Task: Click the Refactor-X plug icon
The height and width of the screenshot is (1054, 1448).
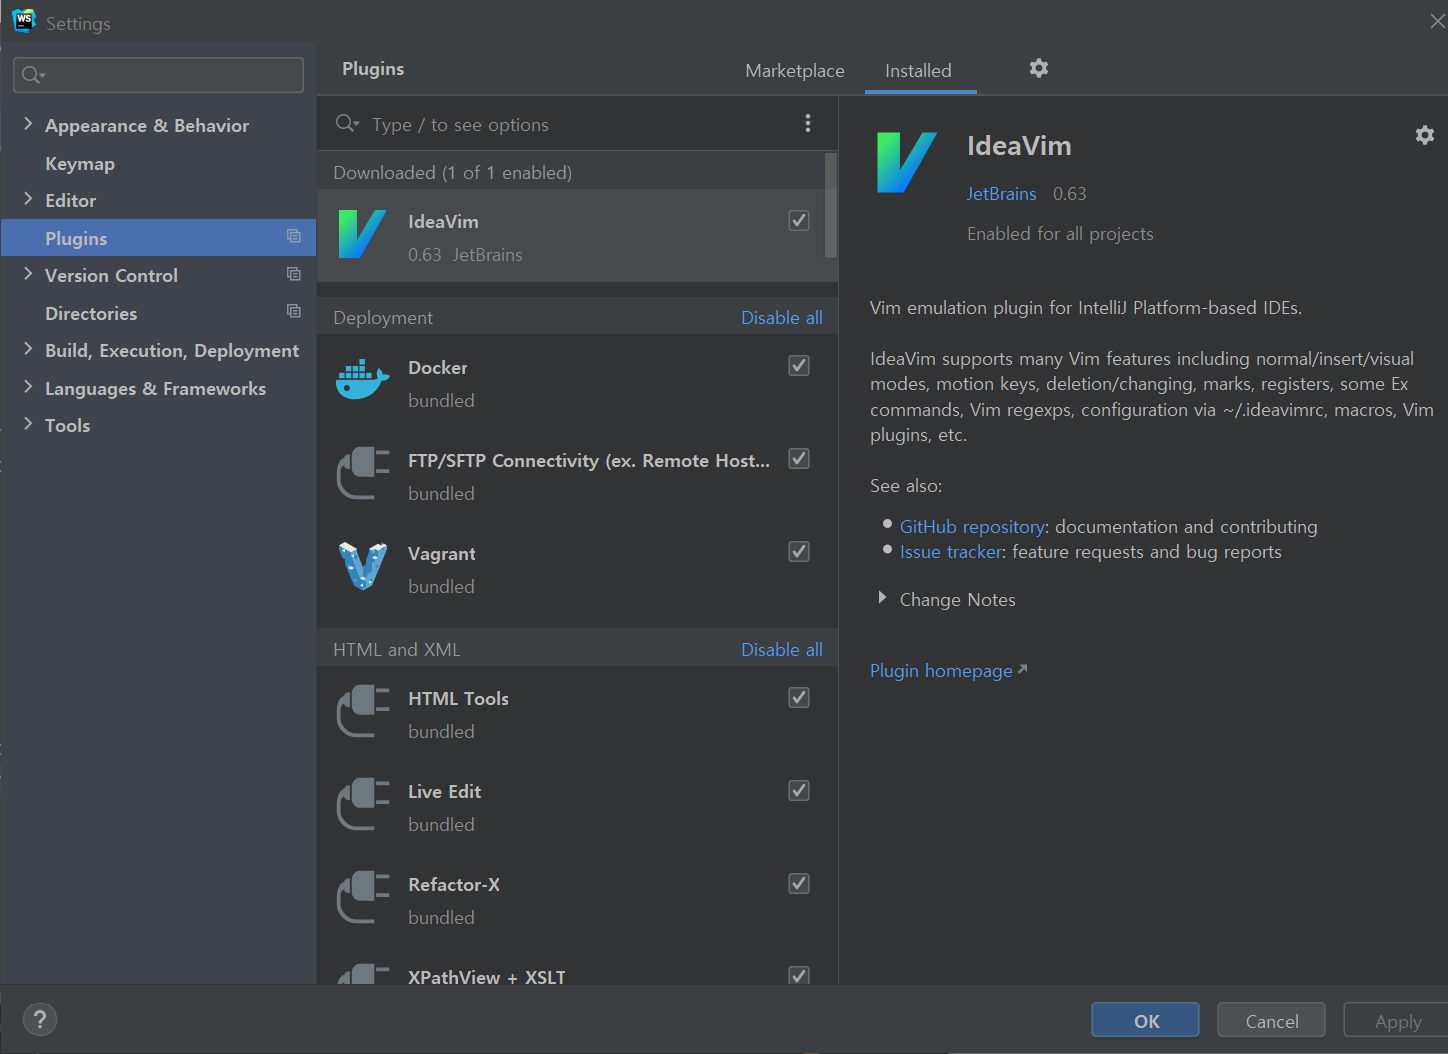Action: point(362,897)
